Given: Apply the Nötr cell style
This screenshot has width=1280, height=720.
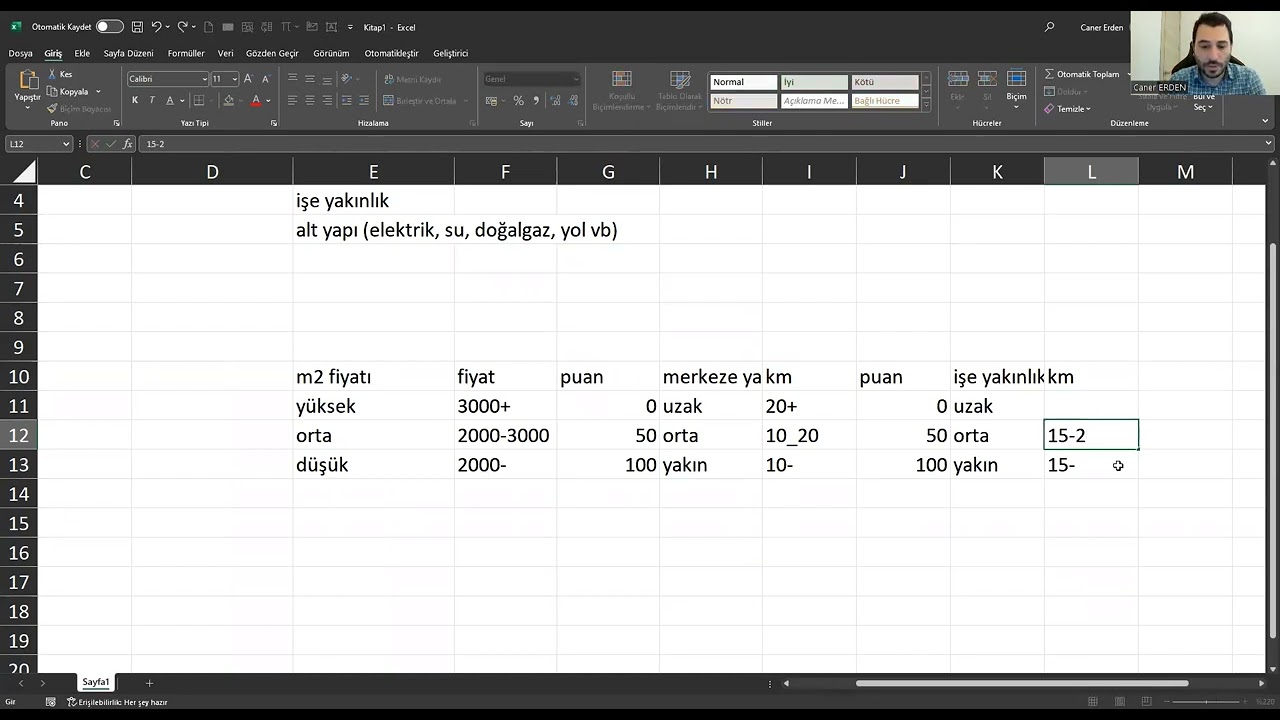Looking at the screenshot, I should (x=743, y=101).
